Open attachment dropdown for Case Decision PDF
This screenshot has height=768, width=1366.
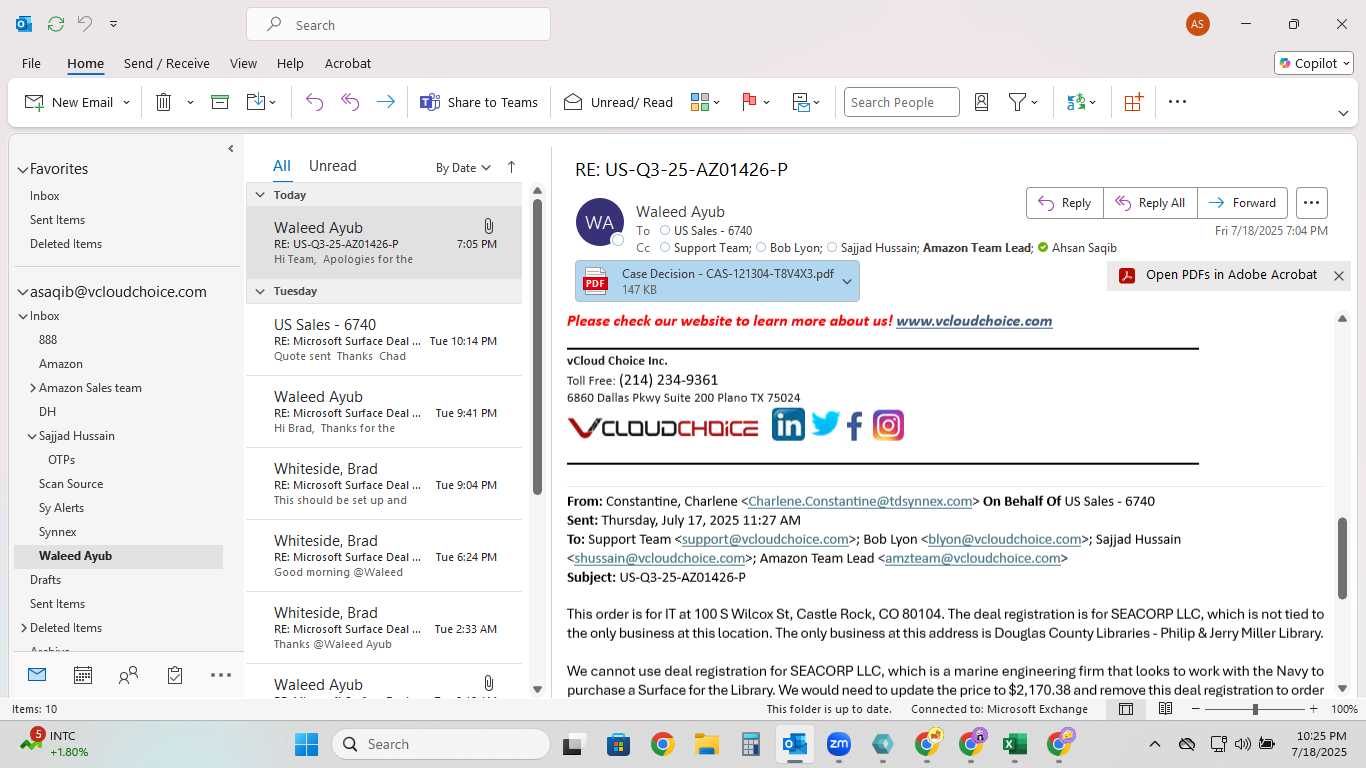[847, 281]
